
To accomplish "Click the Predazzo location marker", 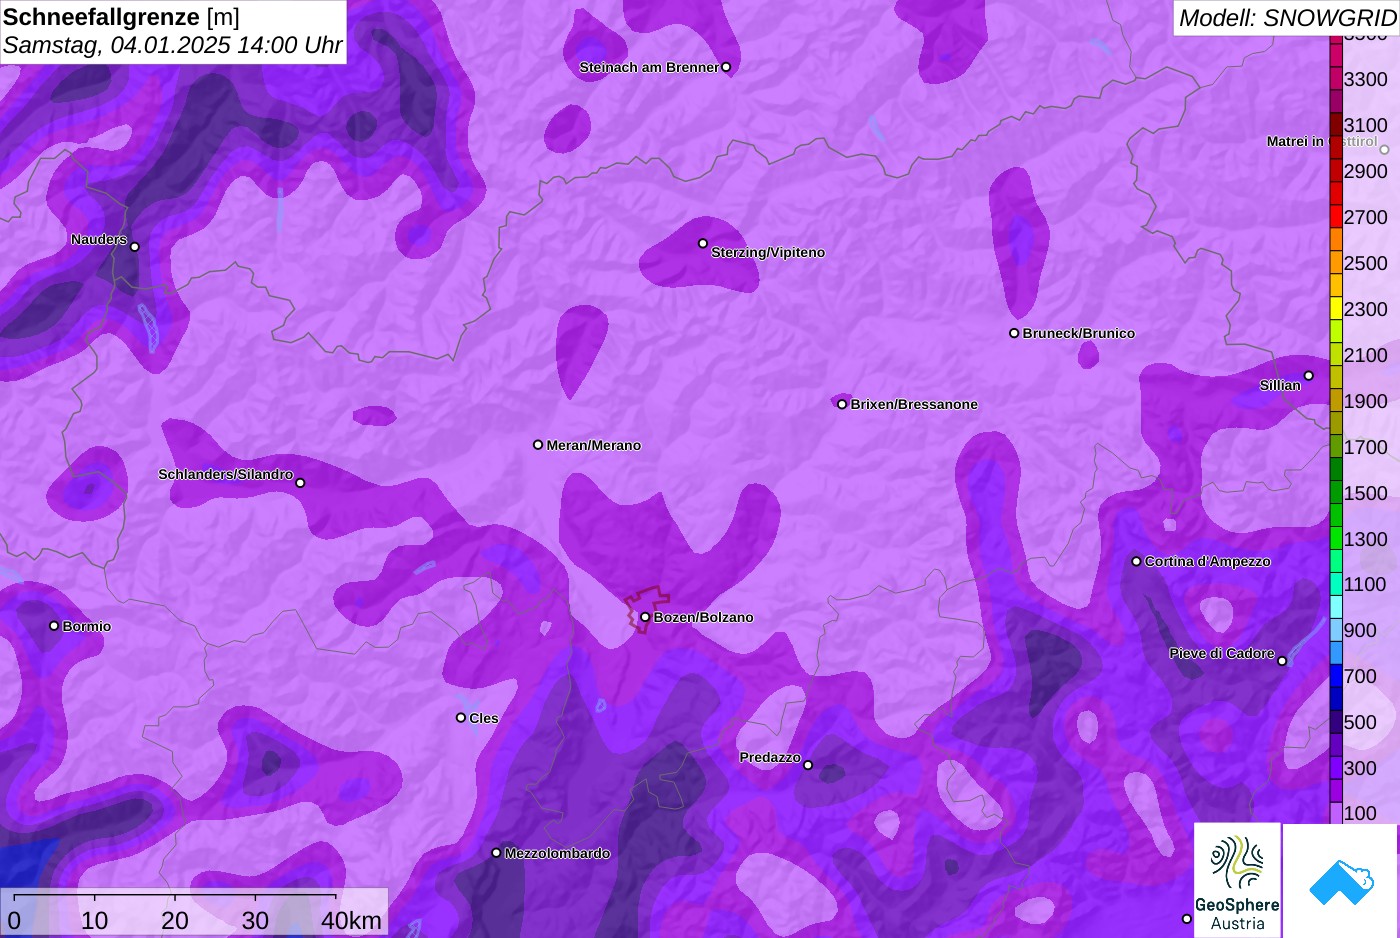I will (x=808, y=765).
